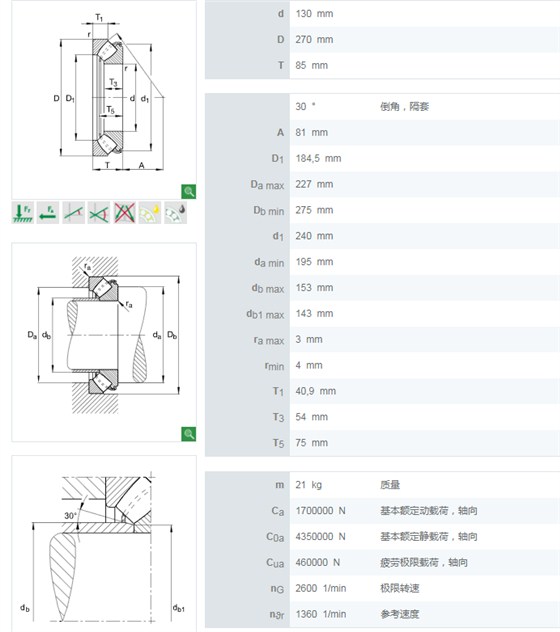Click the Da max parameter label
This screenshot has width=560, height=632.
click(267, 185)
